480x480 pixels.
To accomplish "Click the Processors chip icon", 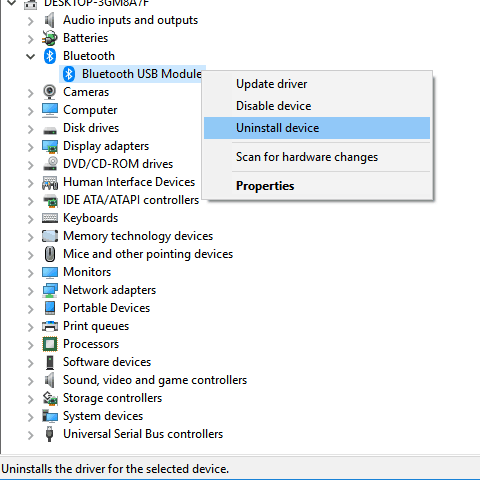I will coord(50,344).
